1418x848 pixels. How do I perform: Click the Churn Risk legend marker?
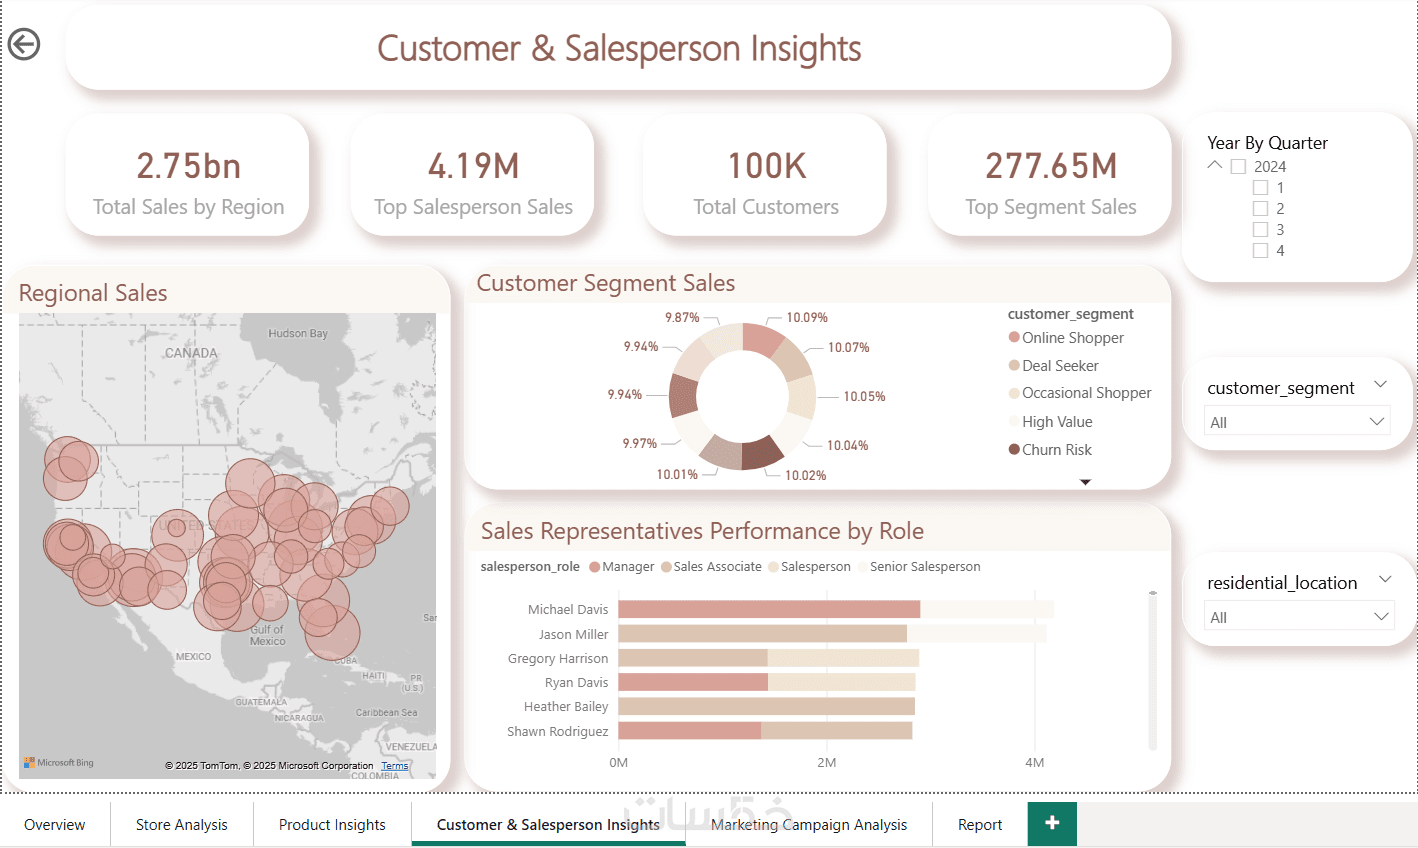pos(1014,450)
